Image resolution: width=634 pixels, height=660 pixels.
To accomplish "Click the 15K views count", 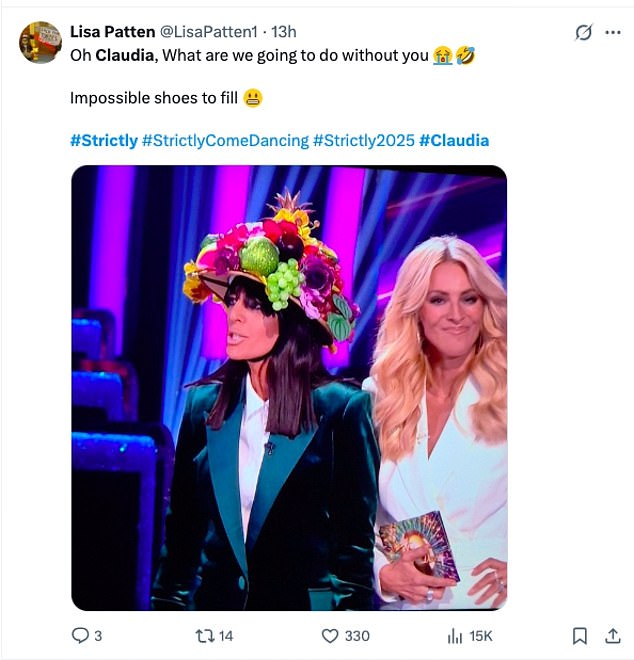I will coord(481,635).
